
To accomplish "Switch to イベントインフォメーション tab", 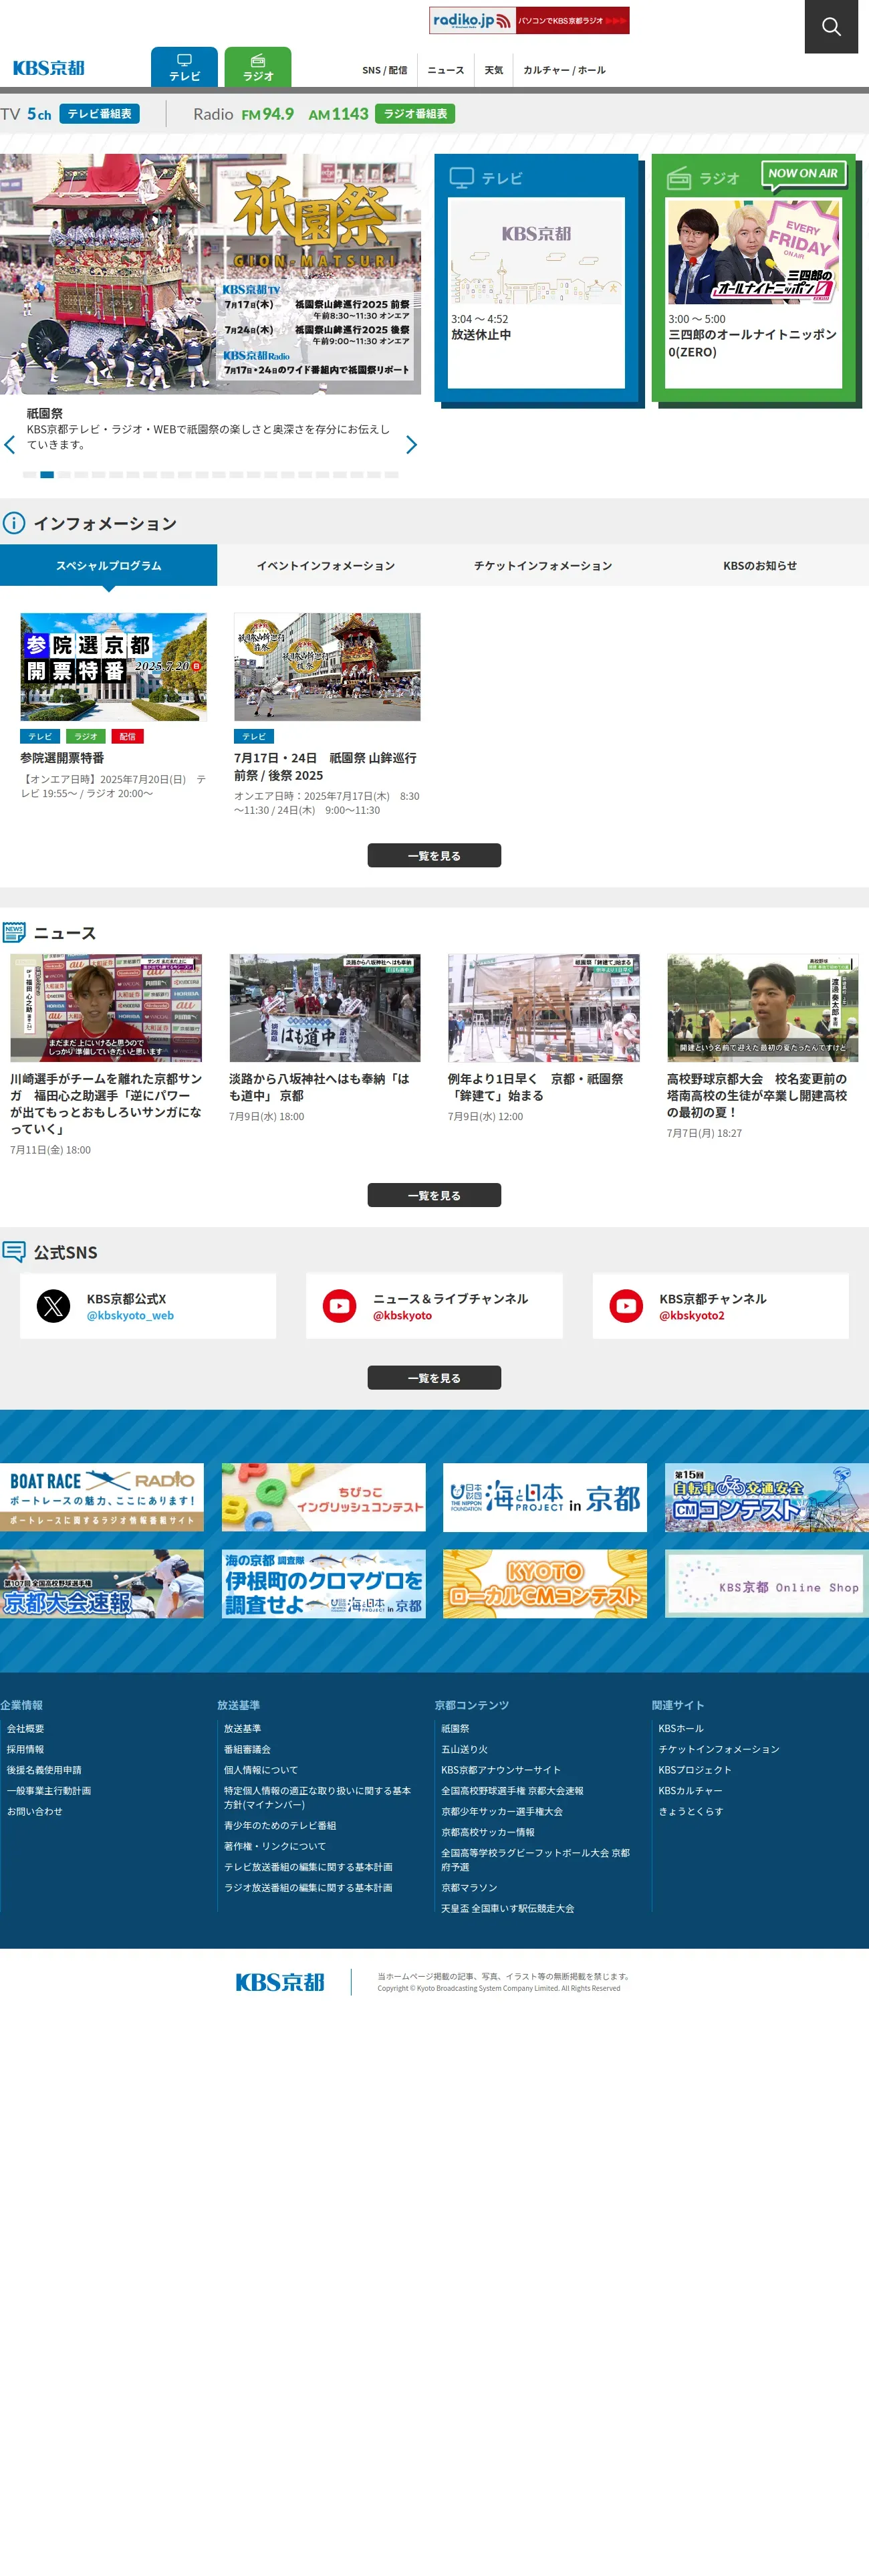I will point(326,565).
